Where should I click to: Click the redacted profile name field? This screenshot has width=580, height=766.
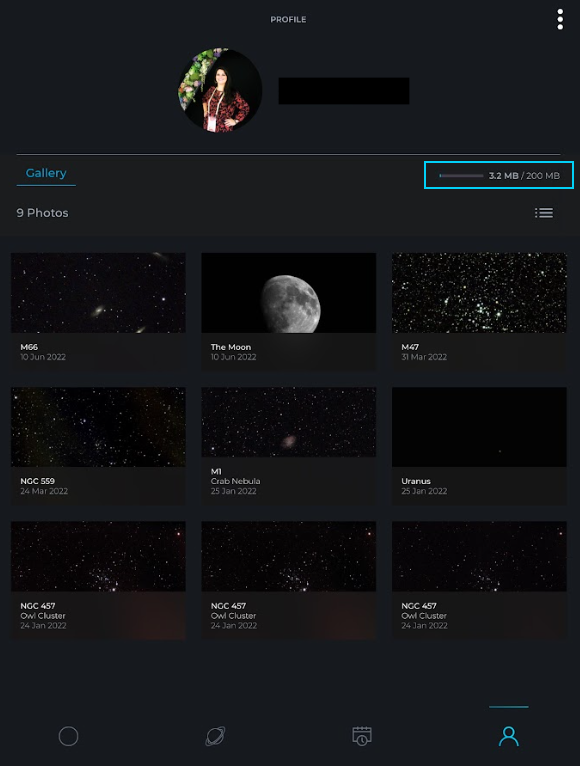click(344, 91)
